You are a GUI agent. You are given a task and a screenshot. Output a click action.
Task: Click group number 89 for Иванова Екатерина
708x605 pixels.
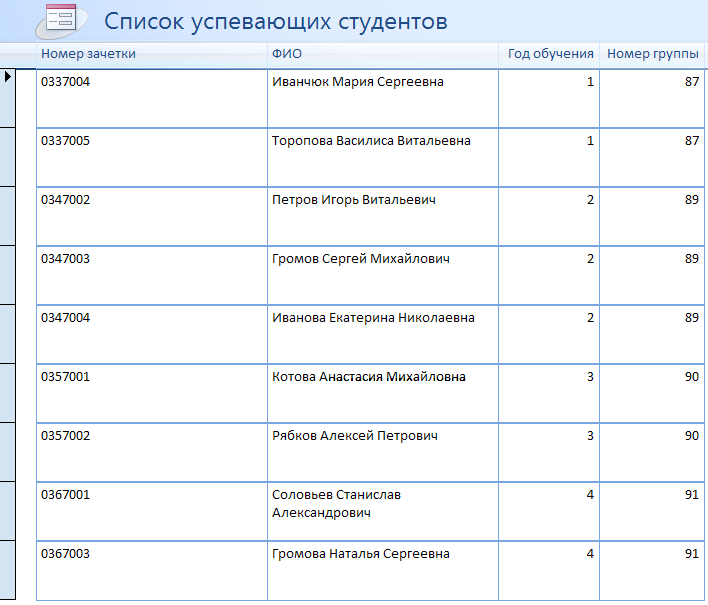pyautogui.click(x=652, y=335)
